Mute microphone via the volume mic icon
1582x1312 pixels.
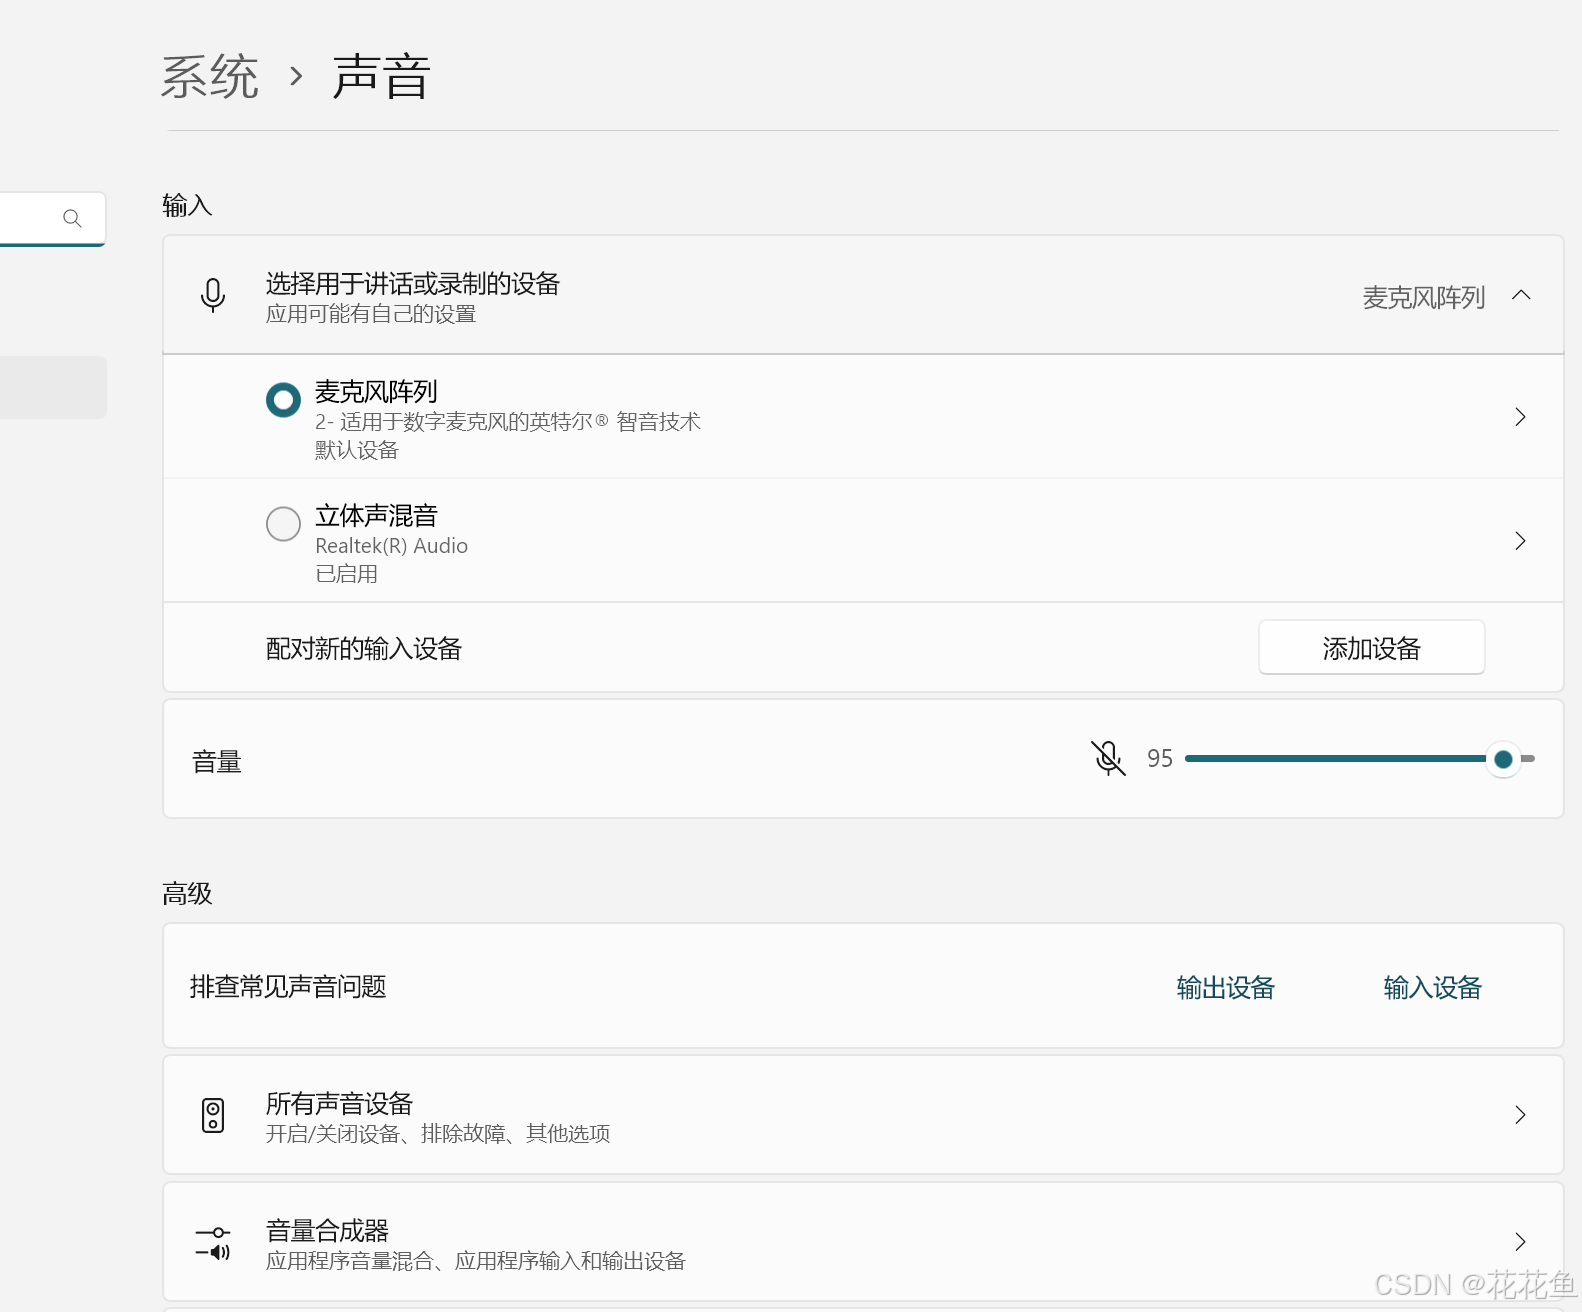coord(1108,758)
